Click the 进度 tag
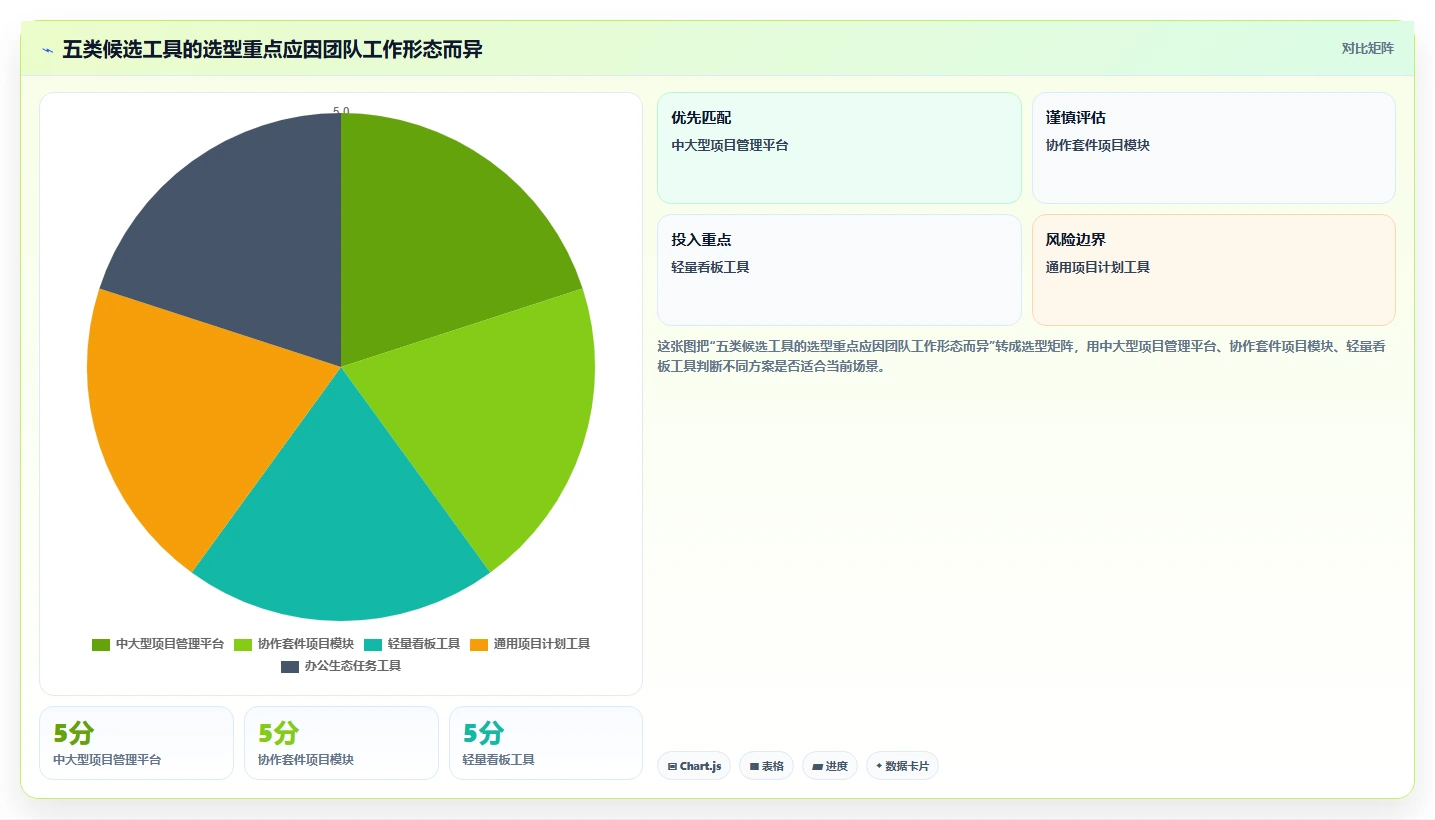 tap(830, 766)
